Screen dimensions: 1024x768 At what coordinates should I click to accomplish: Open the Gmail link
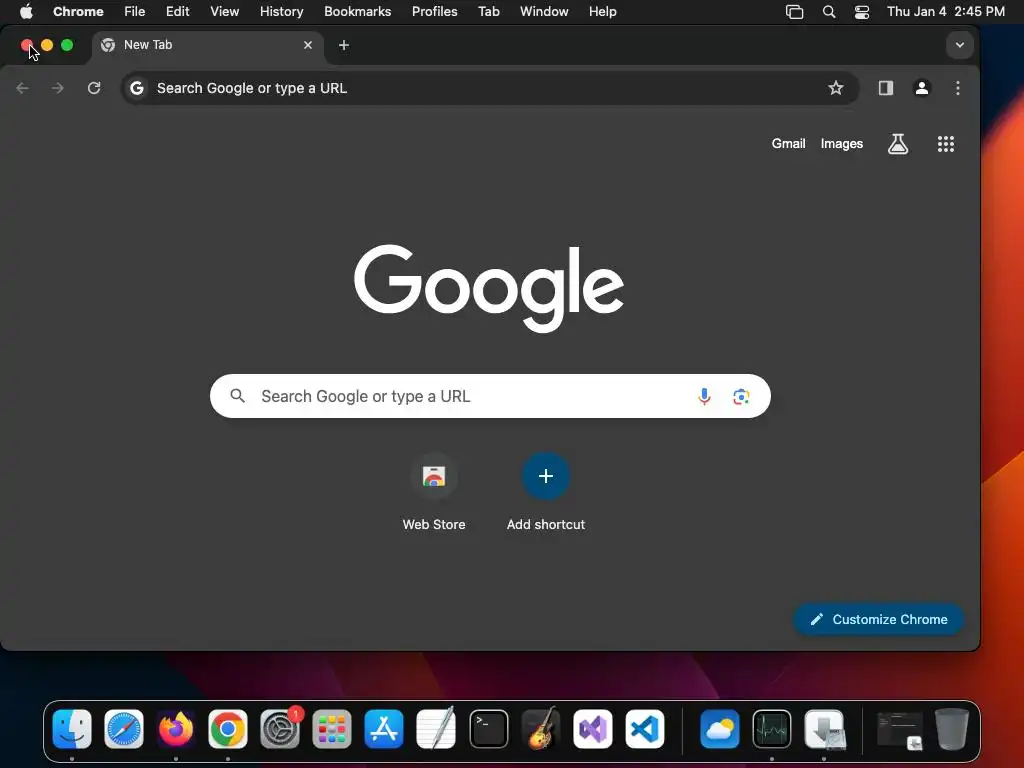point(788,144)
